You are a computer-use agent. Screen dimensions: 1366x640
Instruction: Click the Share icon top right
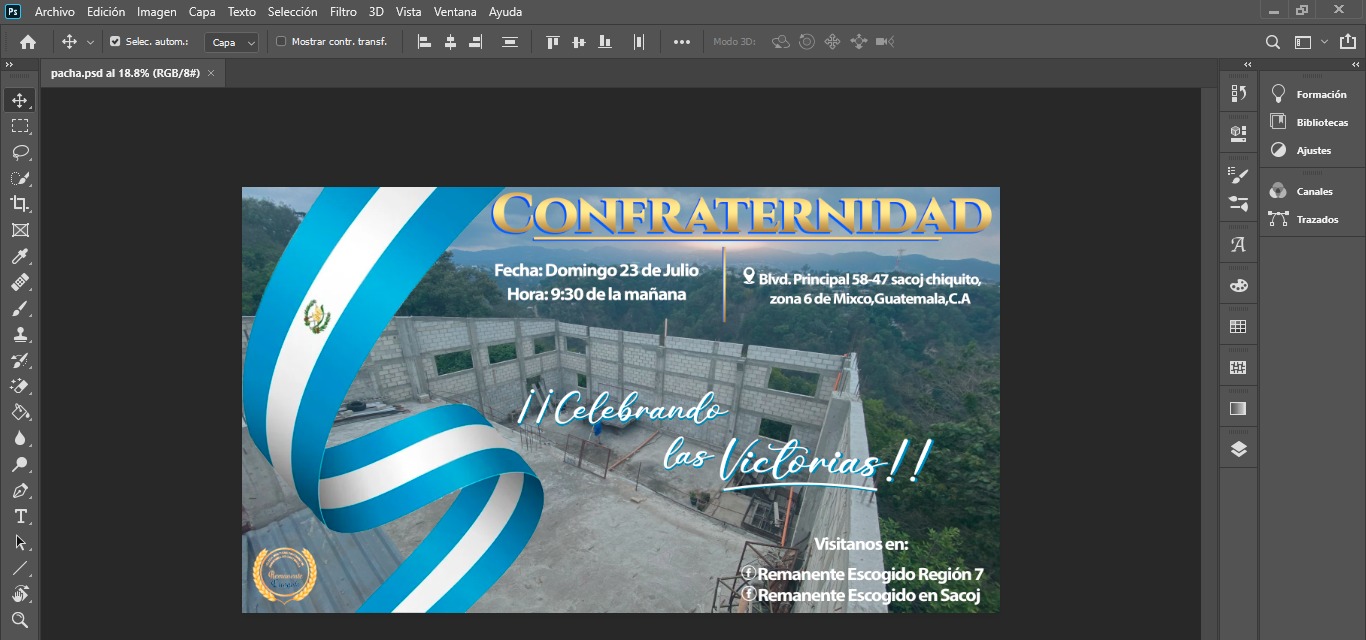[1348, 42]
